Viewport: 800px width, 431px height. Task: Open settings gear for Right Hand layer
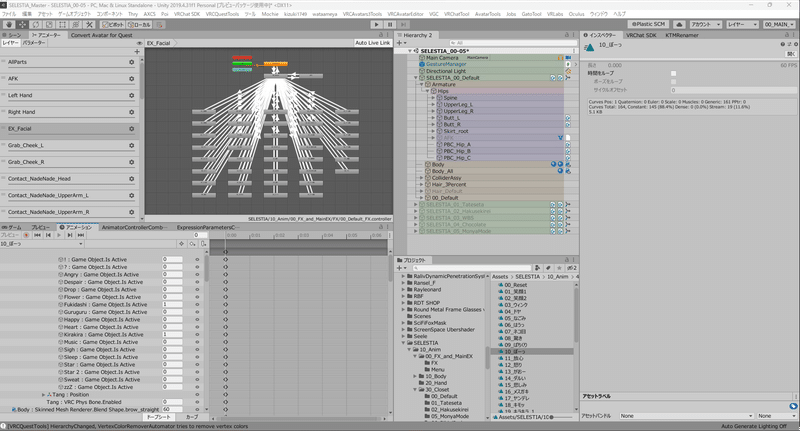(x=132, y=112)
